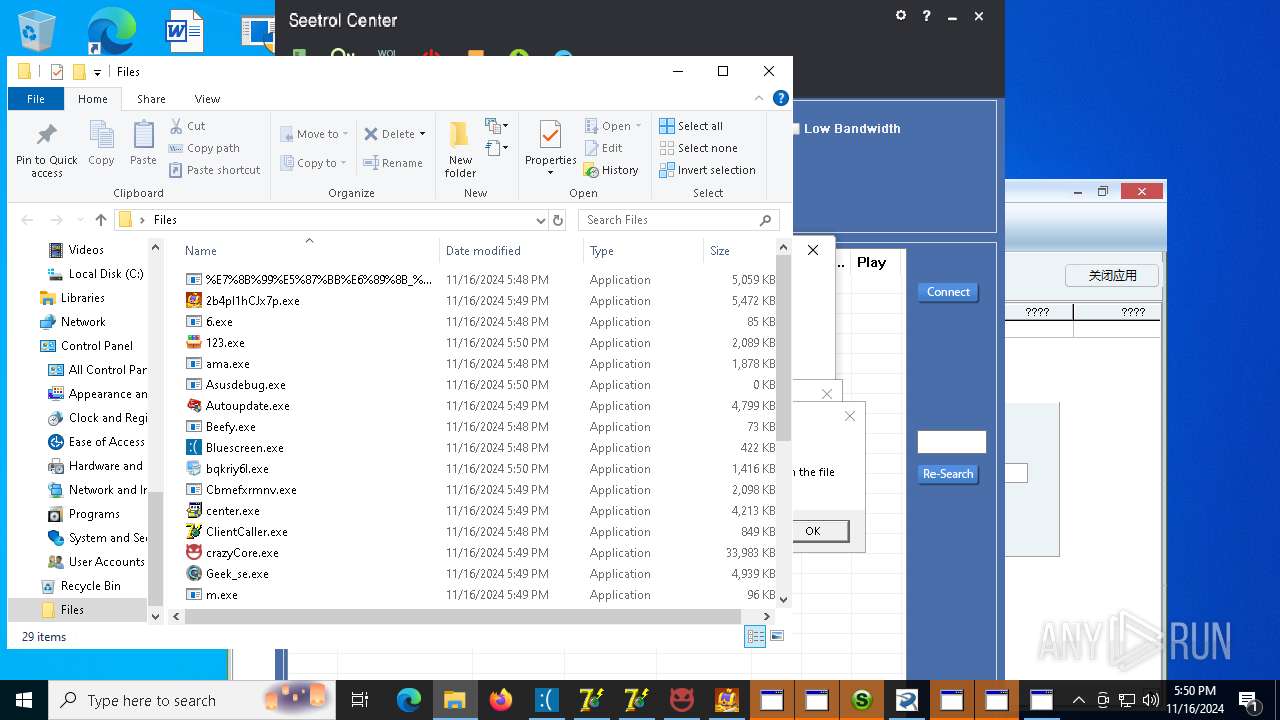Open the File menu tab

pyautogui.click(x=36, y=99)
